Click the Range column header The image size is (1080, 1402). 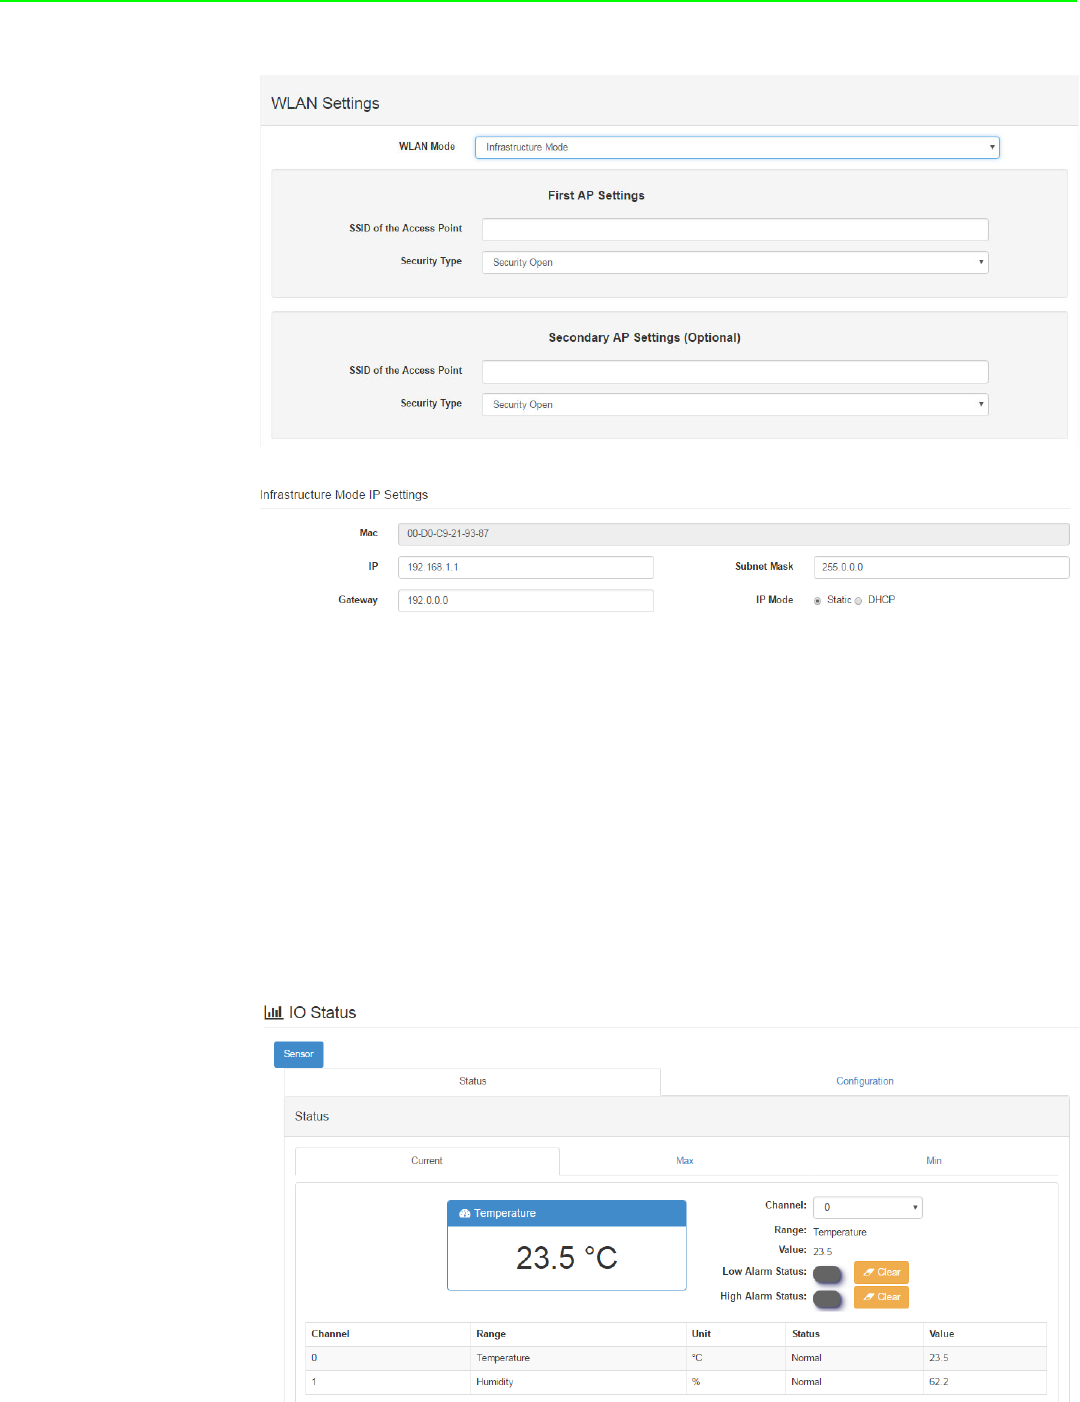(491, 1334)
